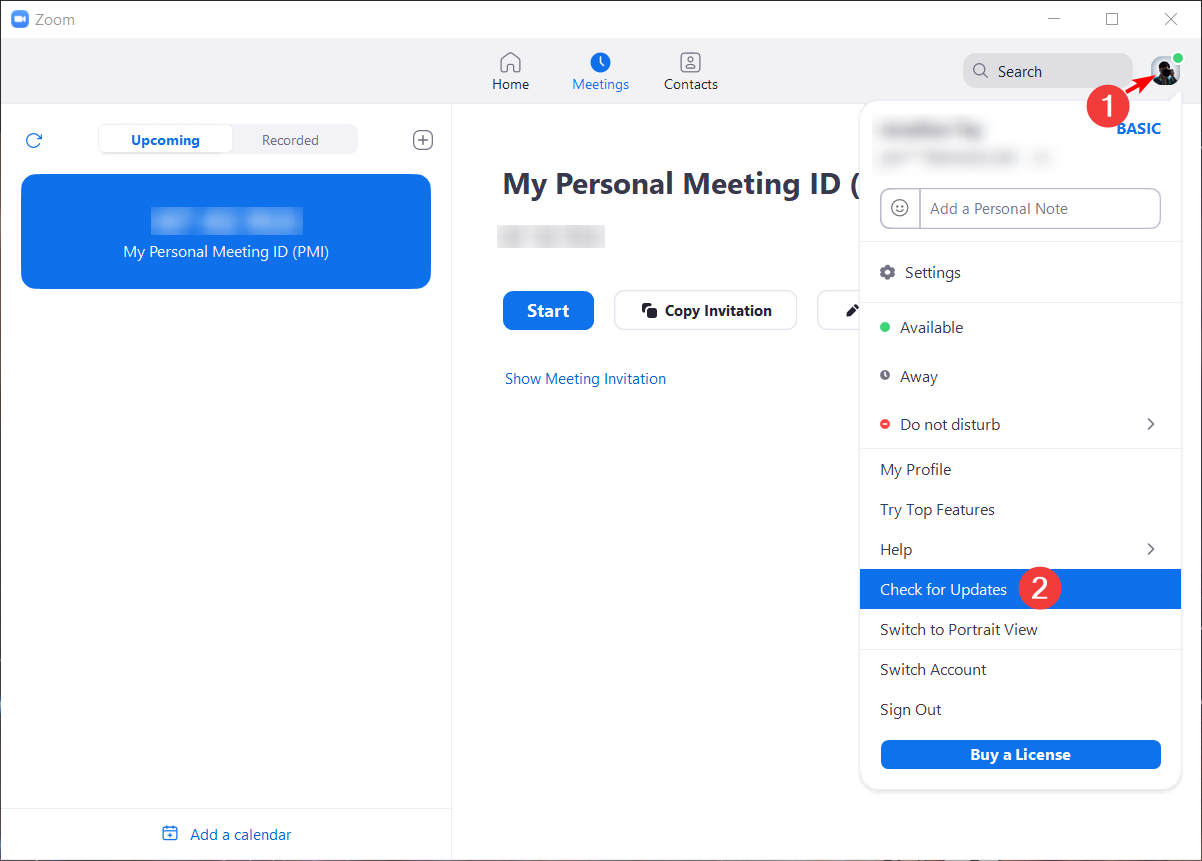
Task: Click the My Personal Meeting ID heading
Action: [x=680, y=184]
